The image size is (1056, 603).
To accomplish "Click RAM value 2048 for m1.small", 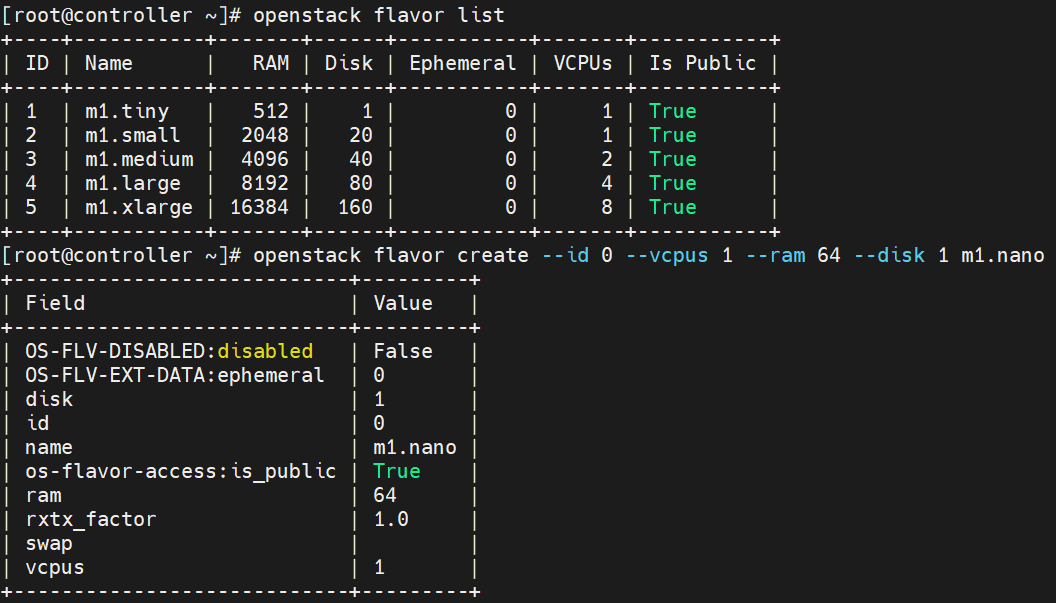I will (x=265, y=135).
